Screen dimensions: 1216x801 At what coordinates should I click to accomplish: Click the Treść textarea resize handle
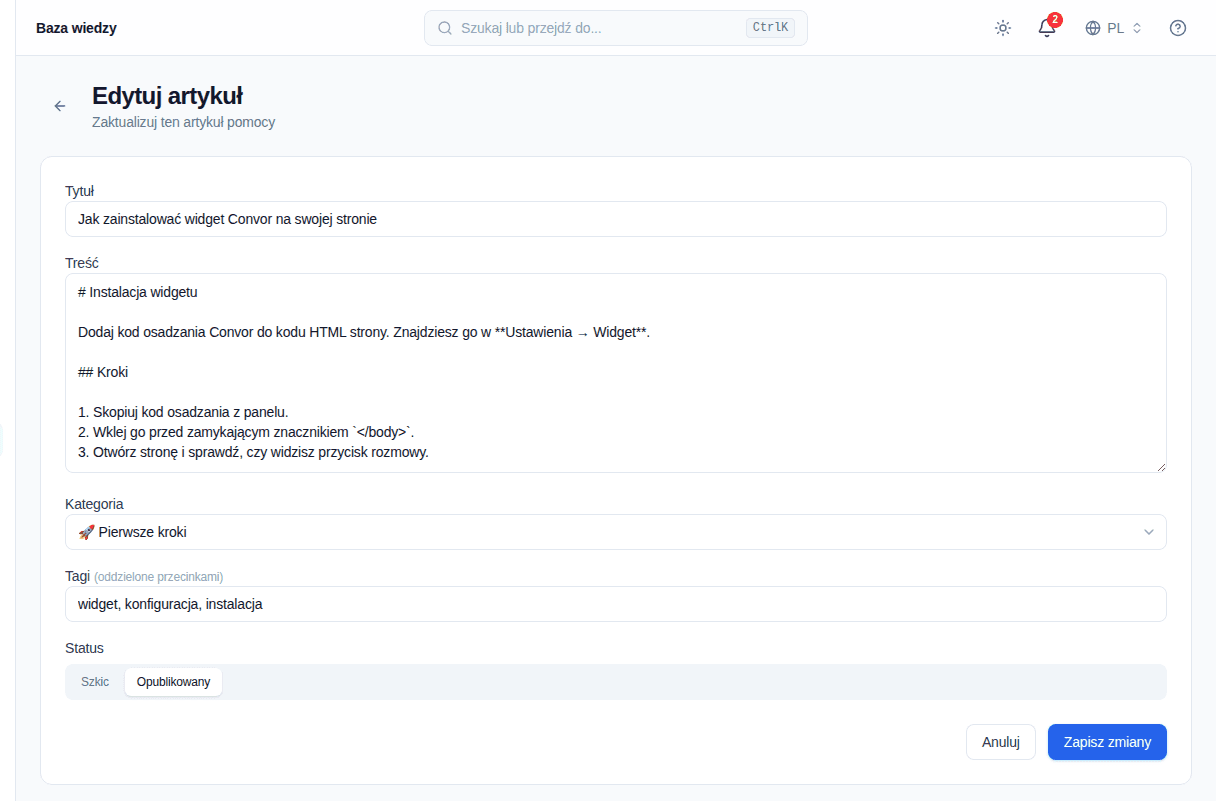pos(1161,466)
